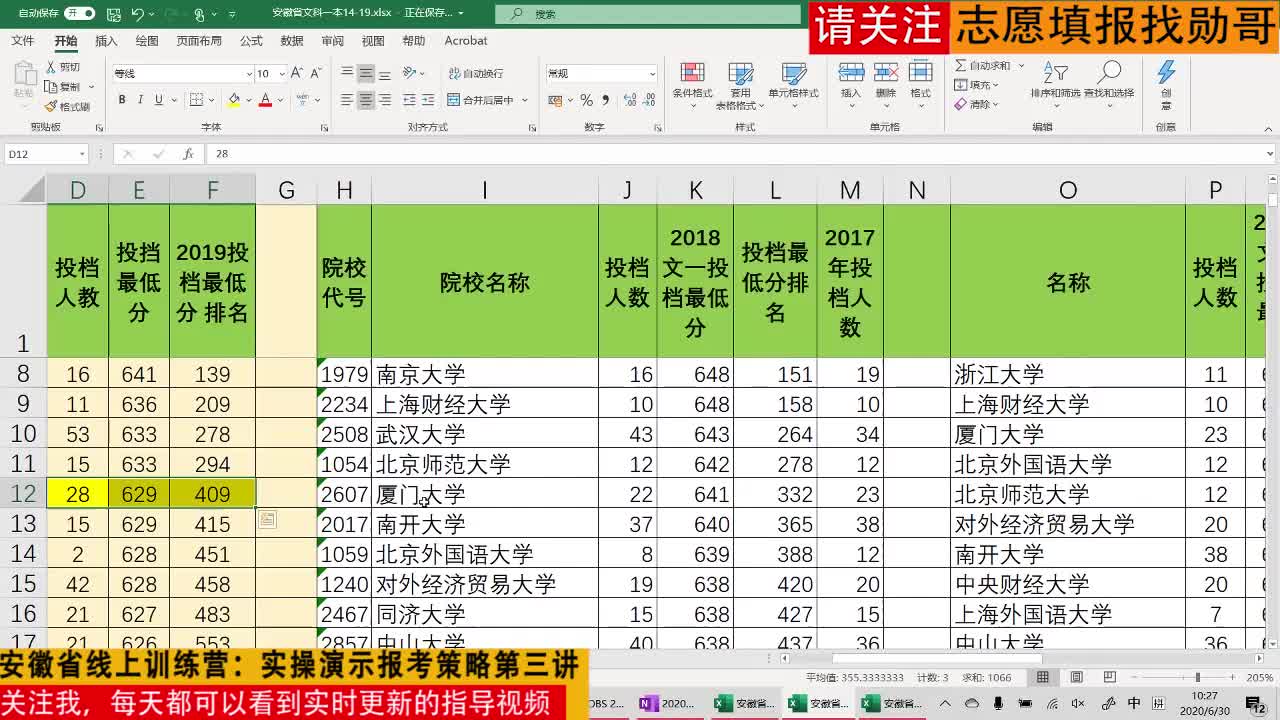This screenshot has width=1280, height=720.
Task: Click the Comma Style icon
Action: pyautogui.click(x=604, y=100)
